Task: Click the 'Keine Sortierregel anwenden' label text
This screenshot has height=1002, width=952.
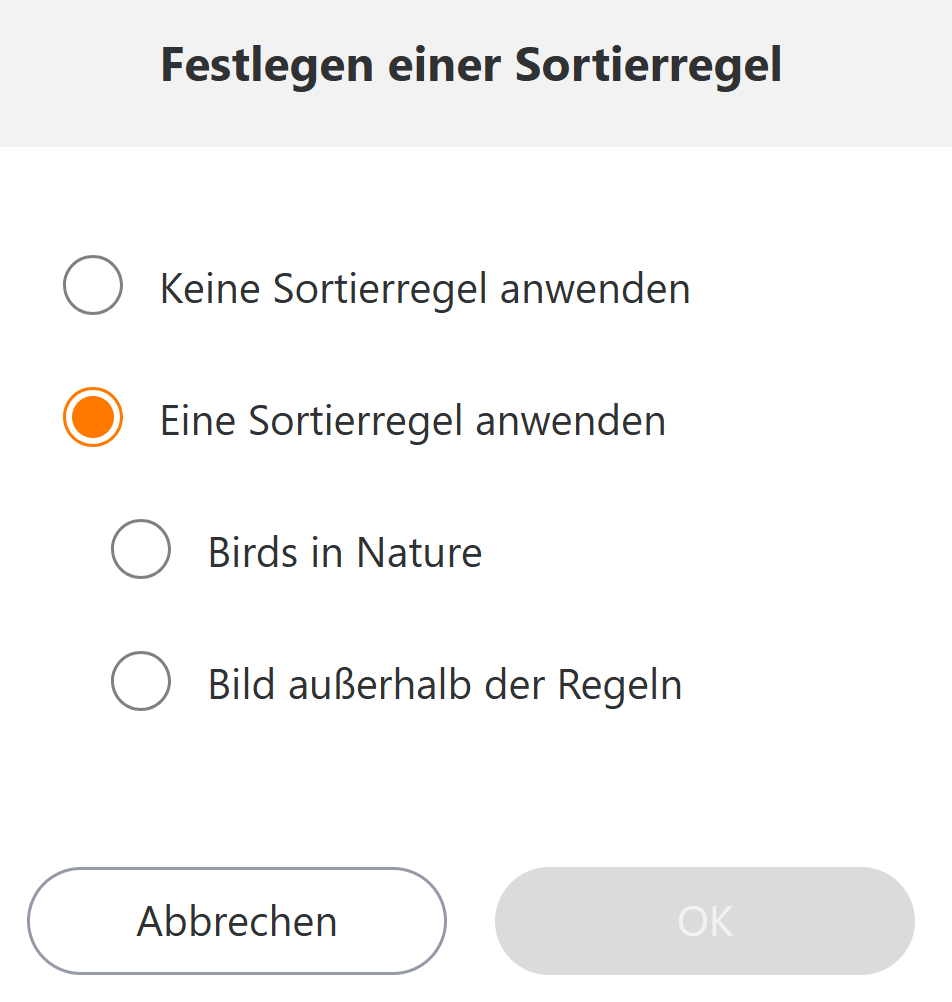Action: [424, 289]
